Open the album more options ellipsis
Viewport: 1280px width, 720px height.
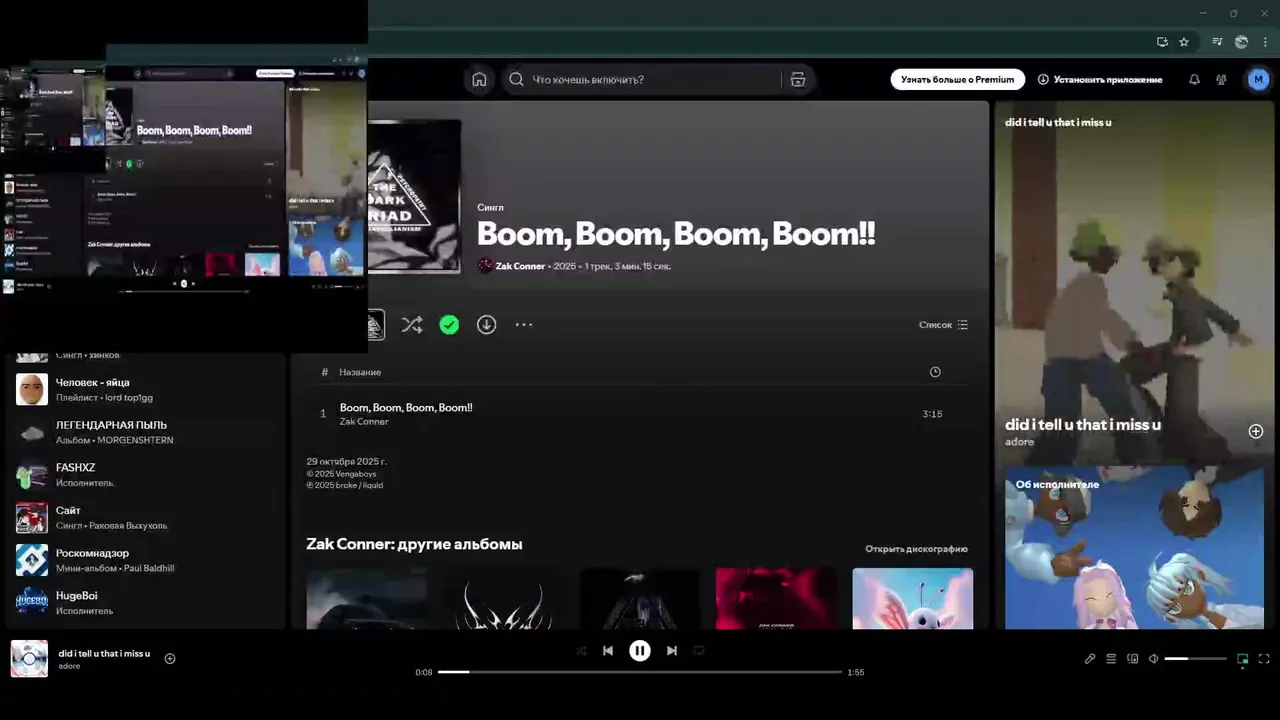pyautogui.click(x=524, y=325)
